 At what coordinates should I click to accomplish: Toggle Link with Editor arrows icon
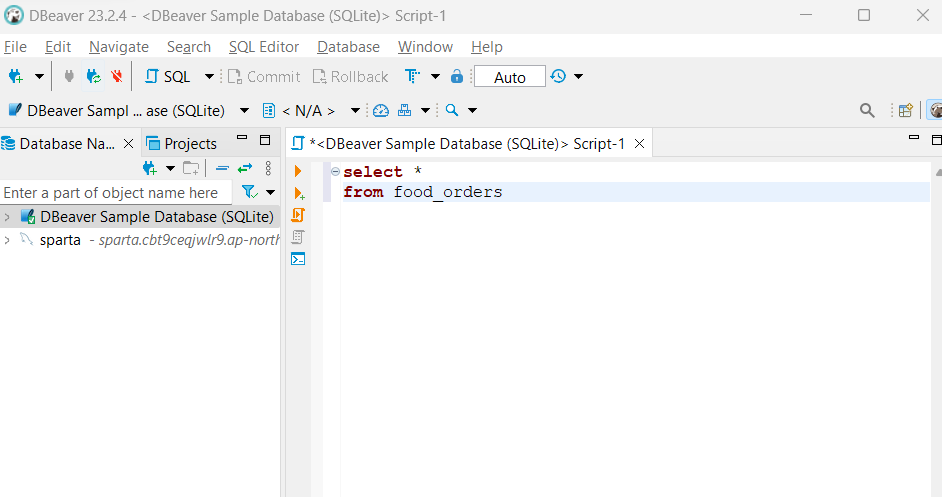coord(245,168)
